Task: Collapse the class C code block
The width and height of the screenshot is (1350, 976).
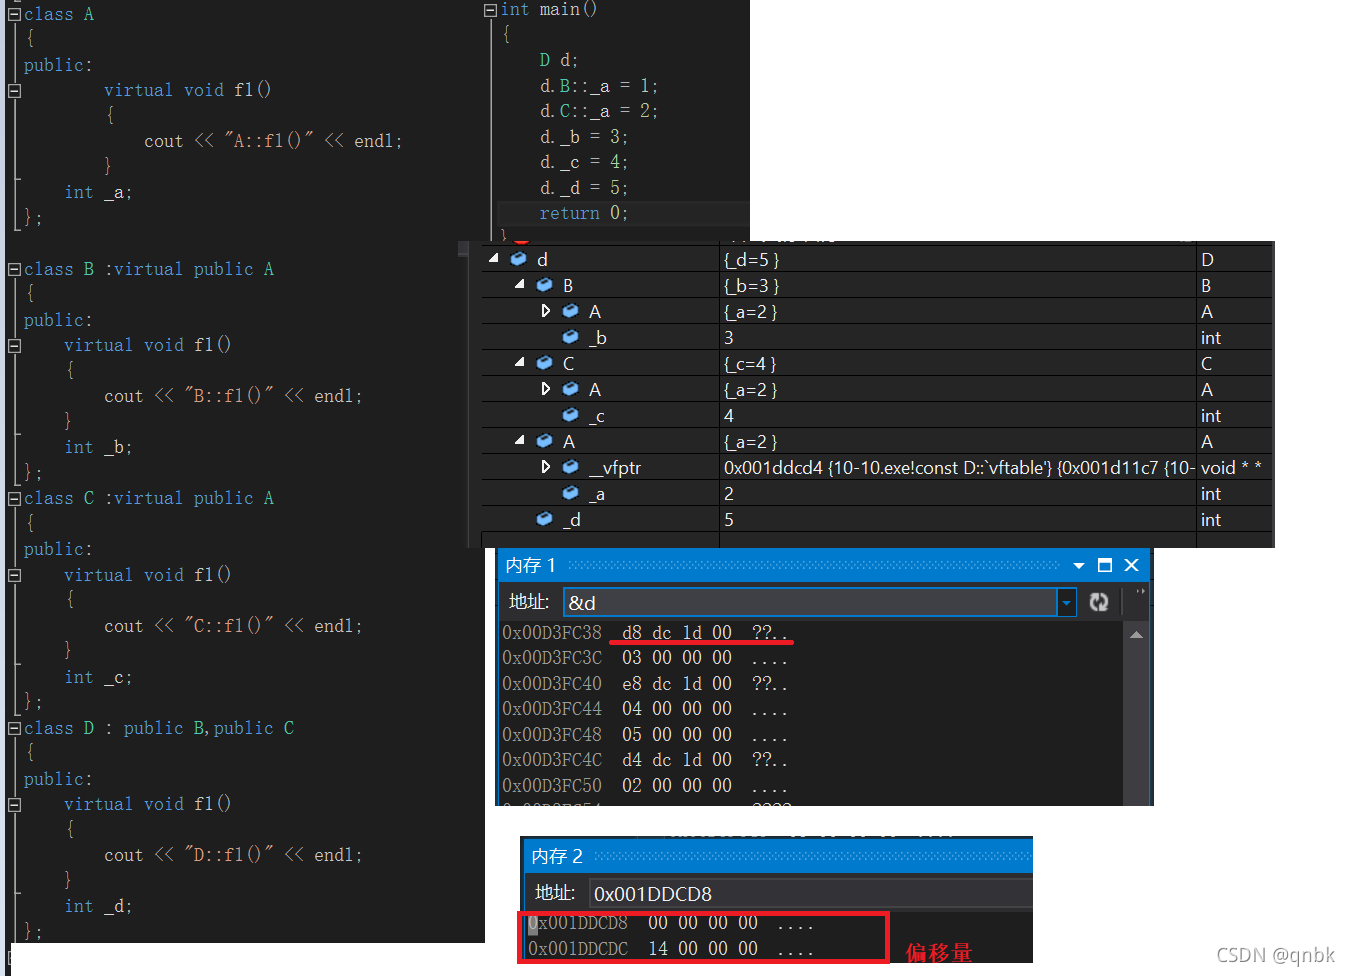Action: (14, 498)
